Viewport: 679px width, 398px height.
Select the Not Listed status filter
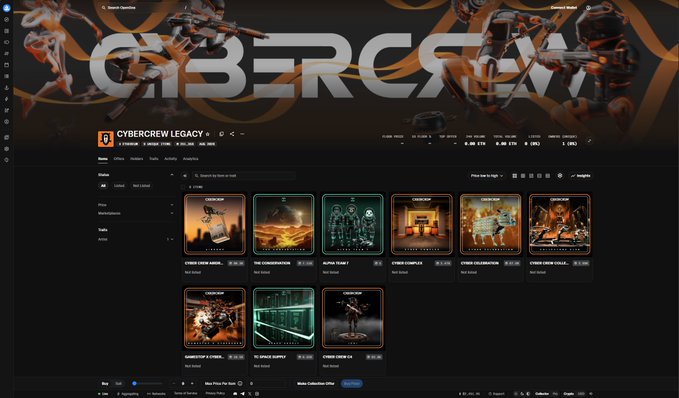coord(141,186)
